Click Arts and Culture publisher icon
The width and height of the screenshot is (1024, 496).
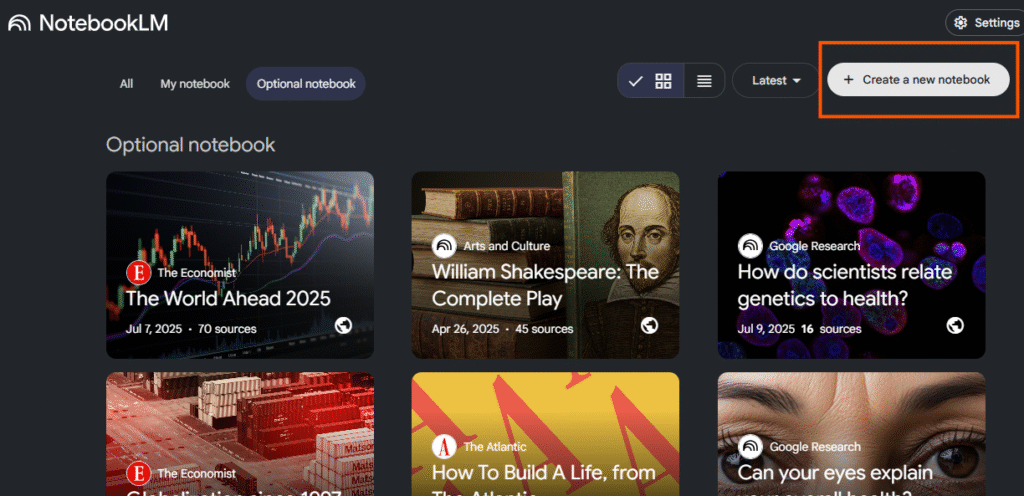click(444, 246)
